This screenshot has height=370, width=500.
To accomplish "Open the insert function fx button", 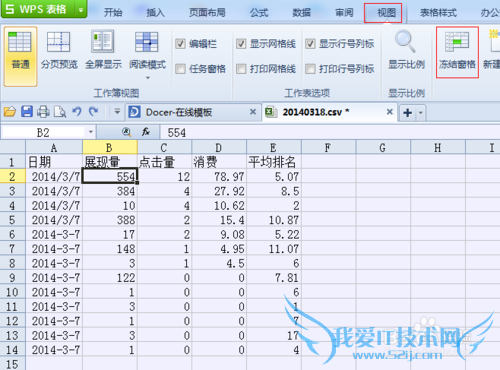I will [x=146, y=132].
